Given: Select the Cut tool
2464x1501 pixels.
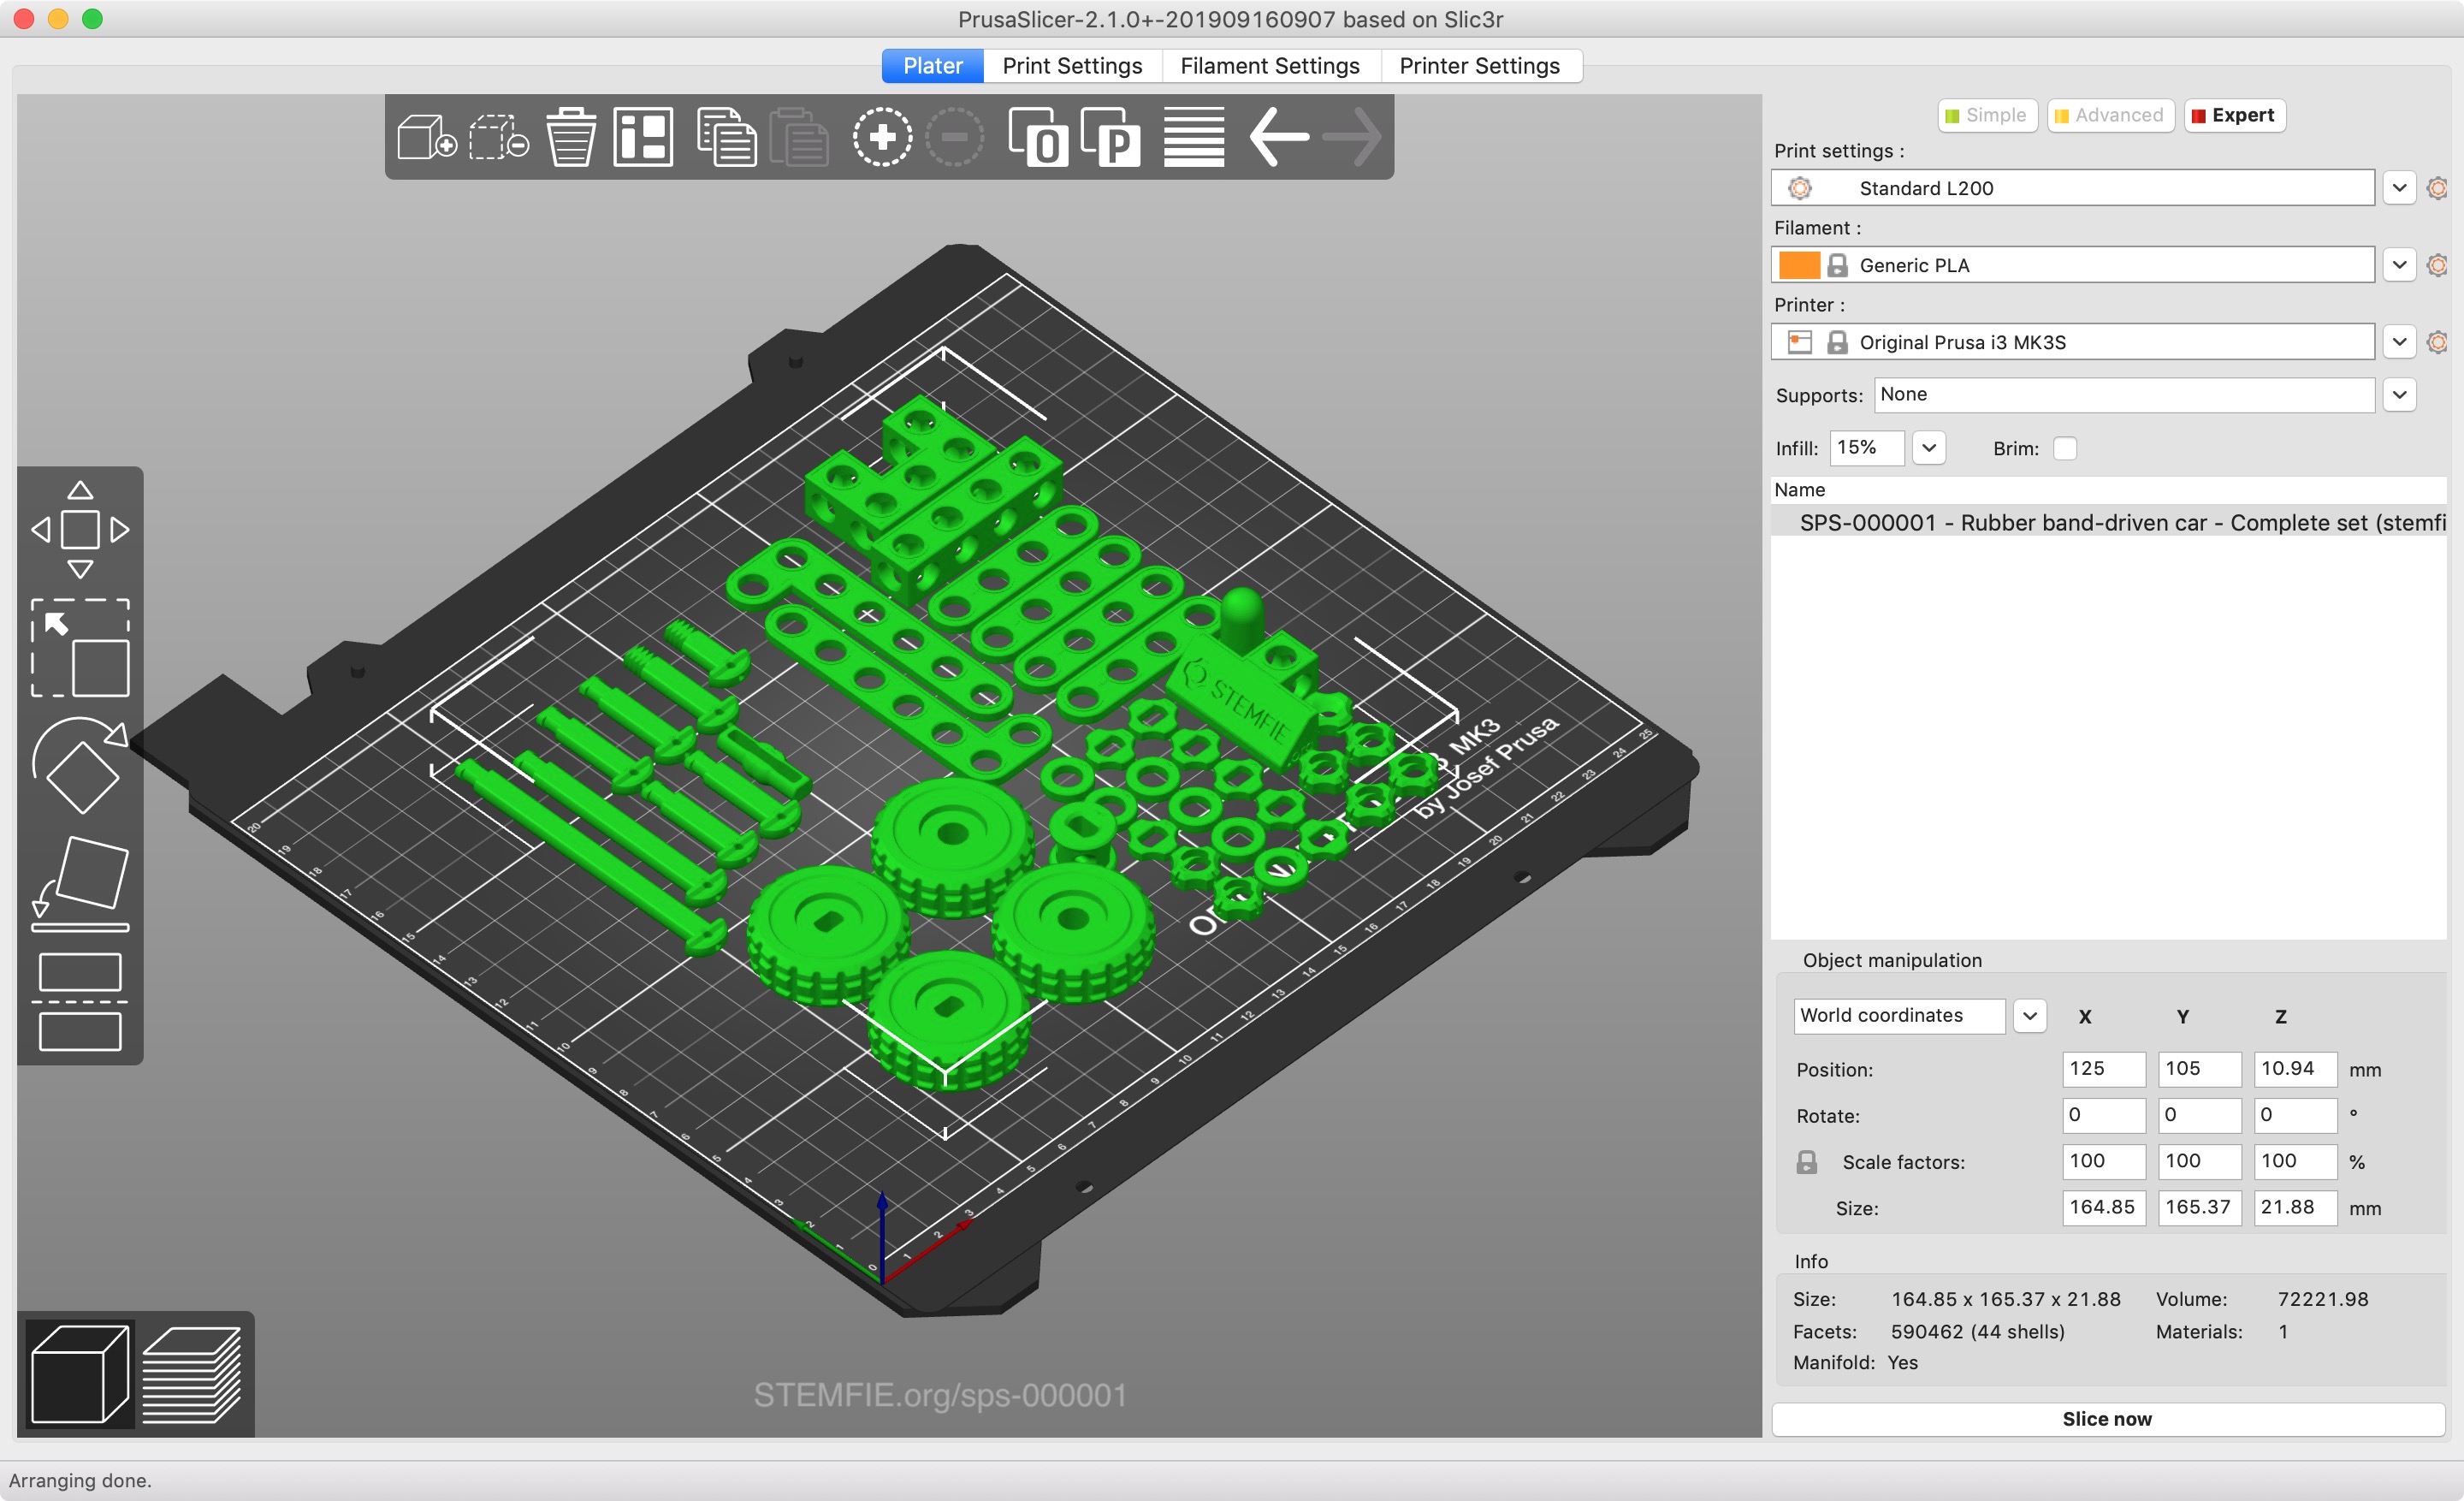Looking at the screenshot, I should coord(80,1002).
